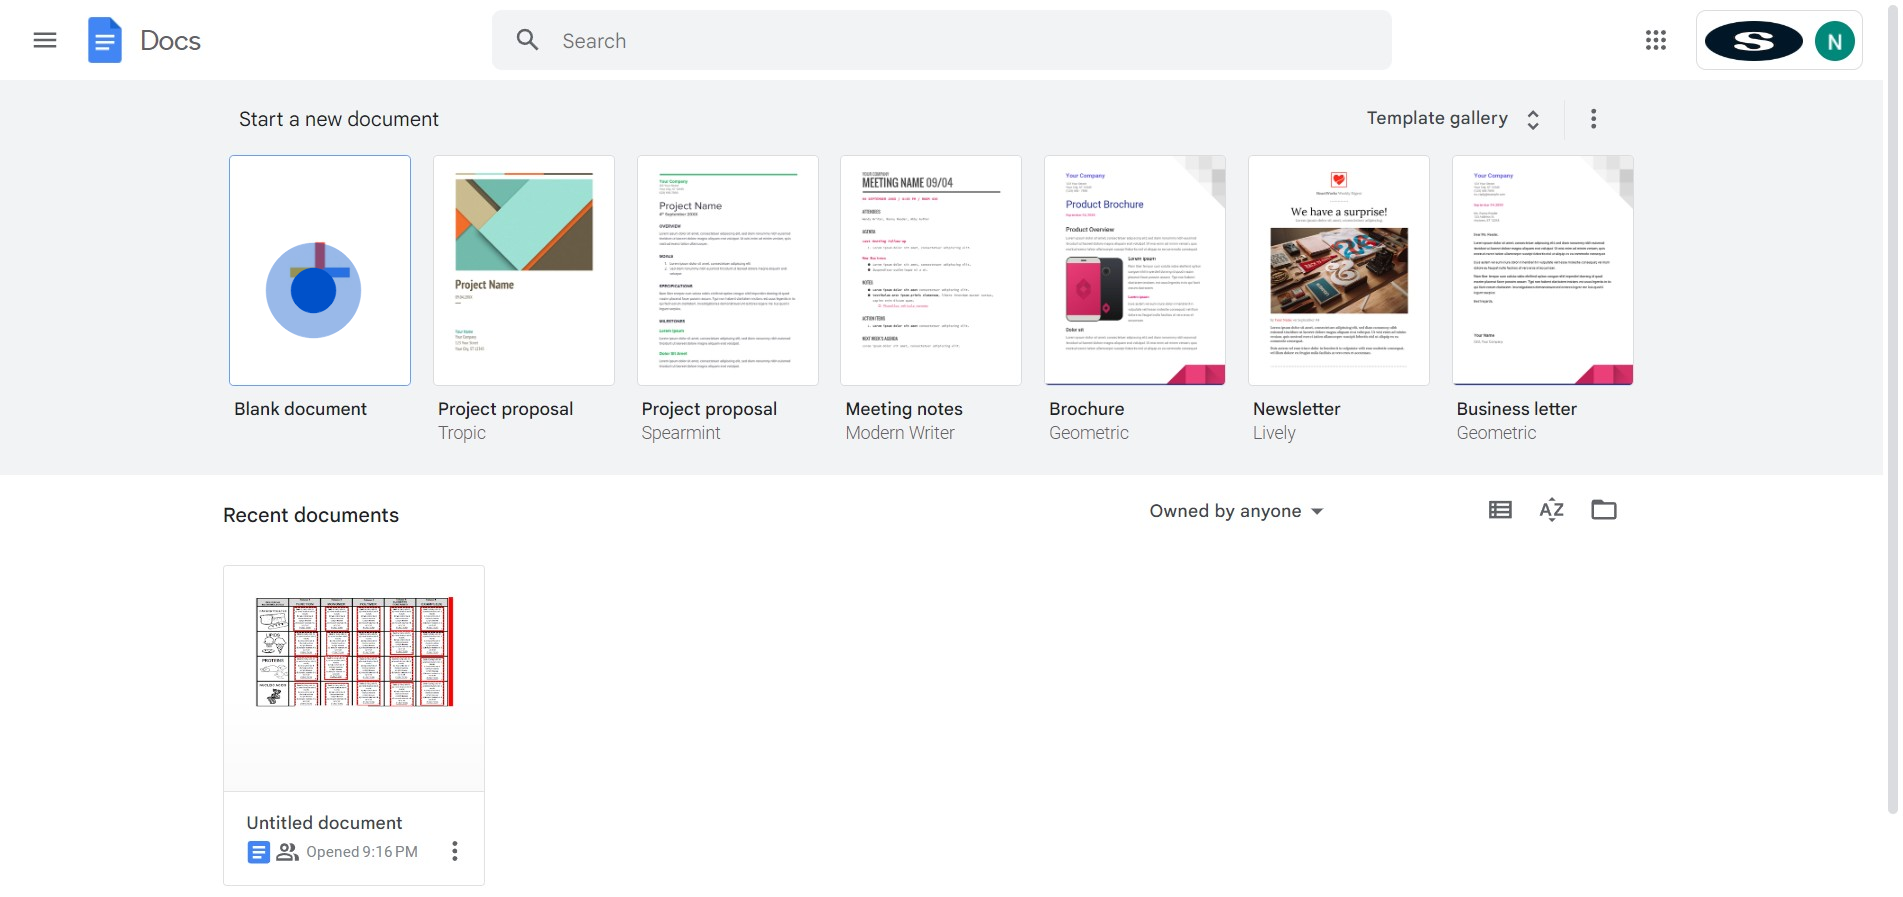Viewport: 1903px width, 897px height.
Task: Open the account profile avatar N
Action: [1833, 41]
